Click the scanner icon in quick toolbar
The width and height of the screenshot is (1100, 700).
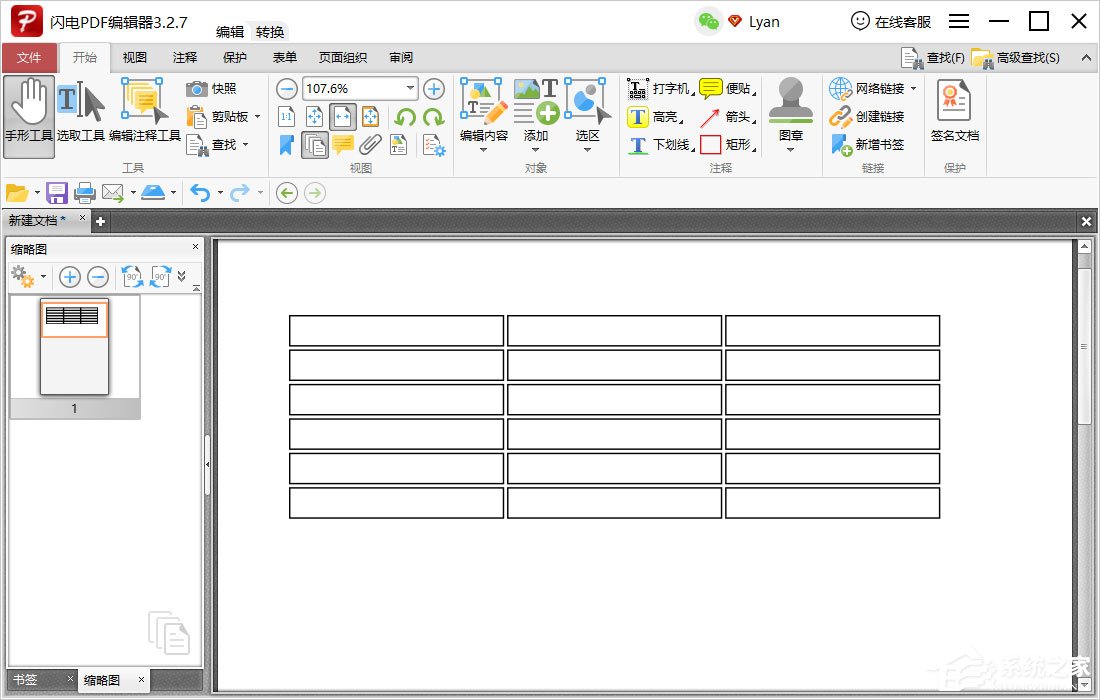(x=153, y=193)
